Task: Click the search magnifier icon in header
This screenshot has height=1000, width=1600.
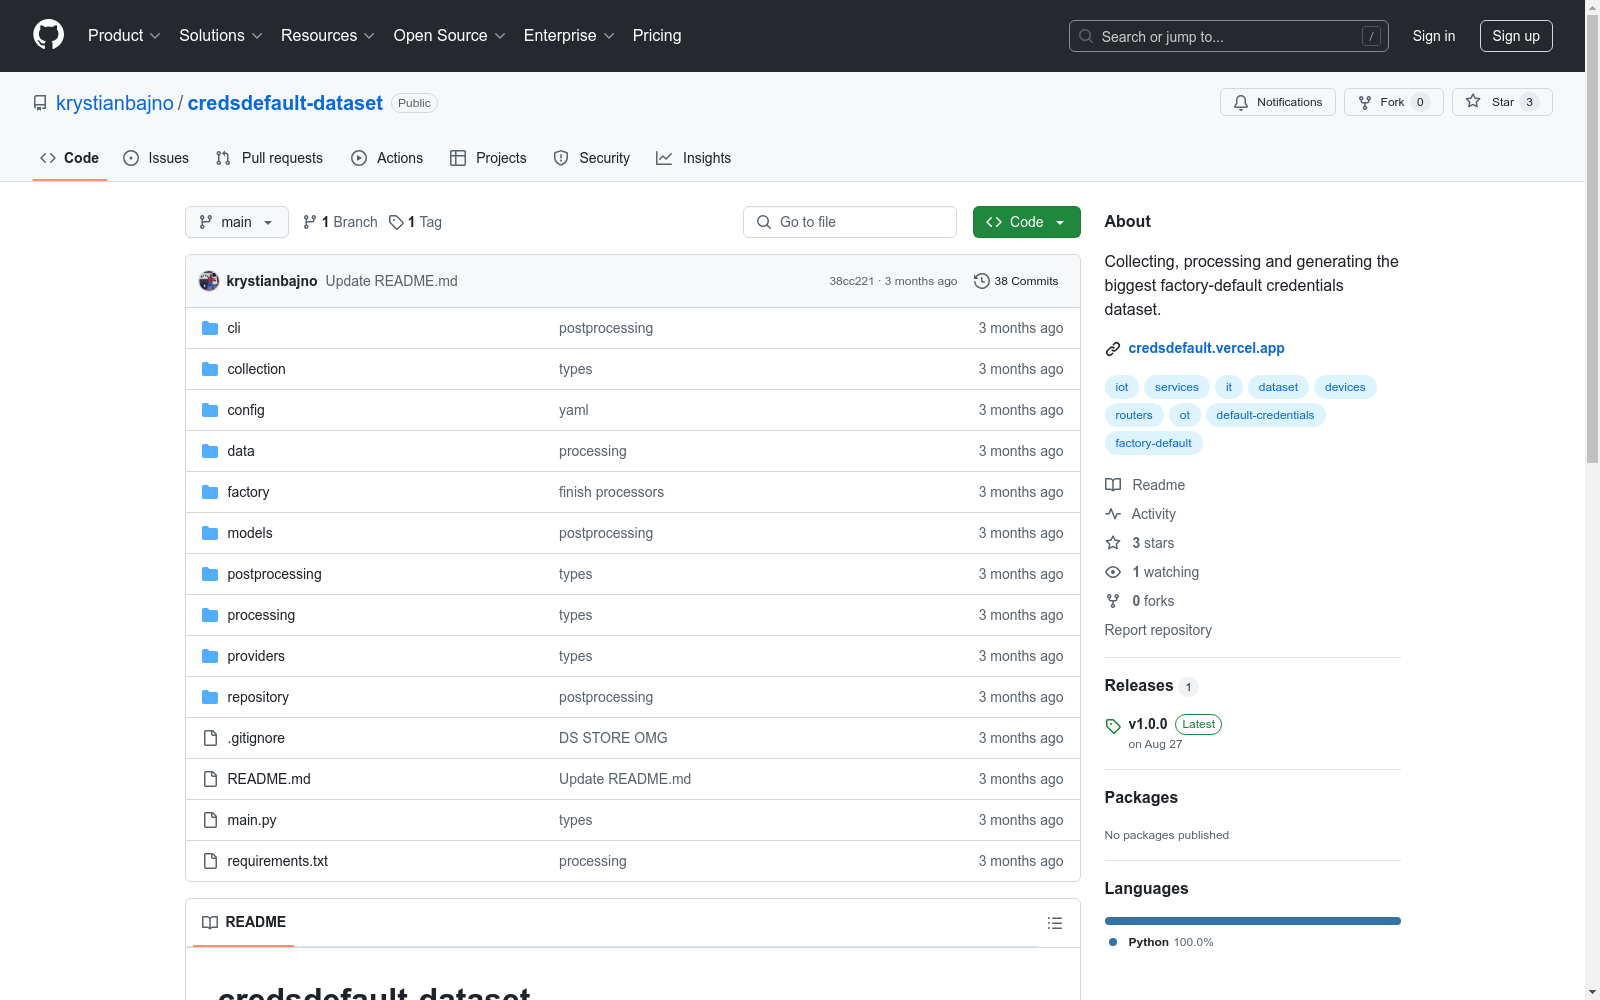Action: point(1086,36)
